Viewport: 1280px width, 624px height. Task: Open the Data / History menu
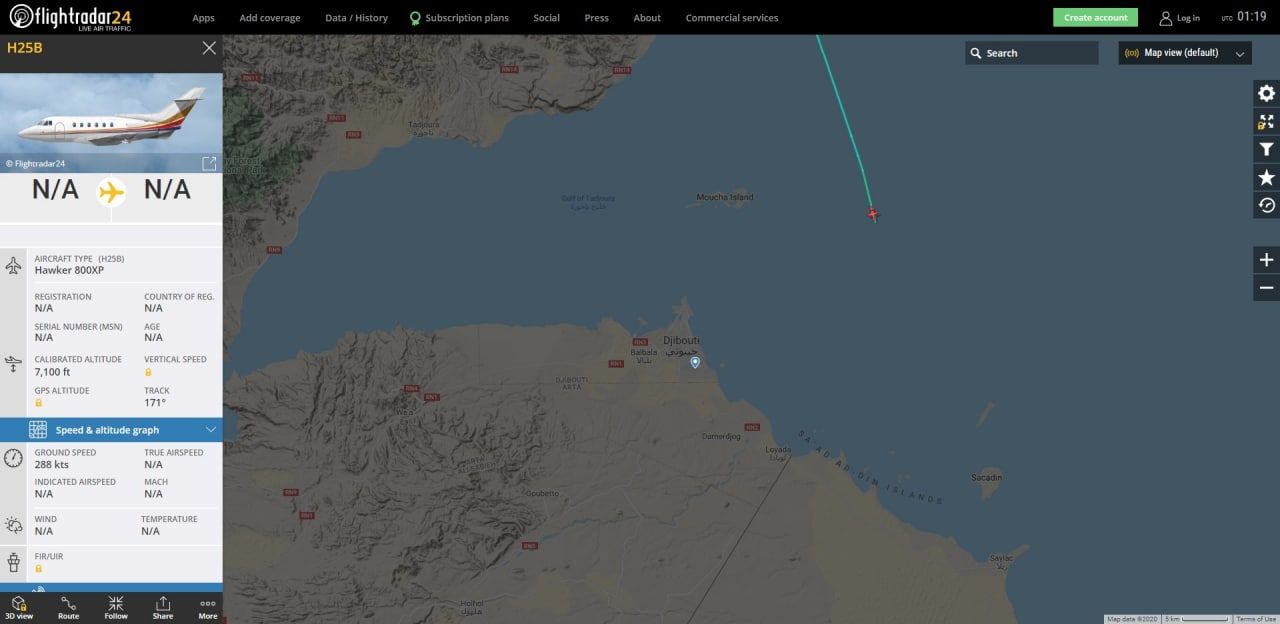[356, 18]
